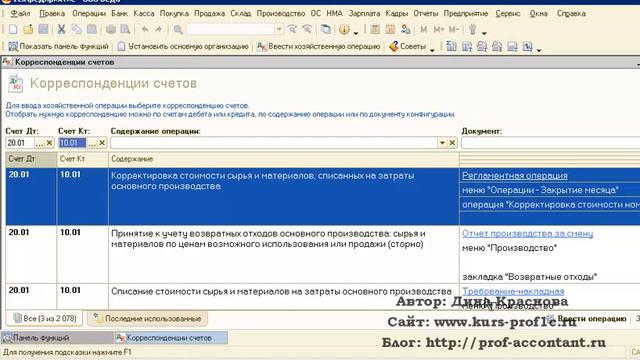Expand the Советы dropdown arrow
The width and height of the screenshot is (640, 360).
432,50
